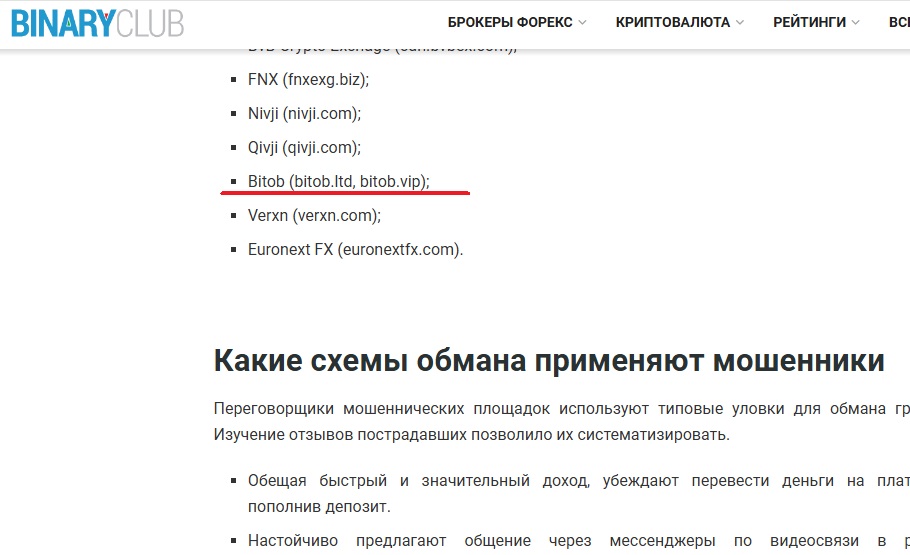Click the list item Verxn (verxn.com)
Viewport: 910px width, 555px height.
(x=314, y=215)
